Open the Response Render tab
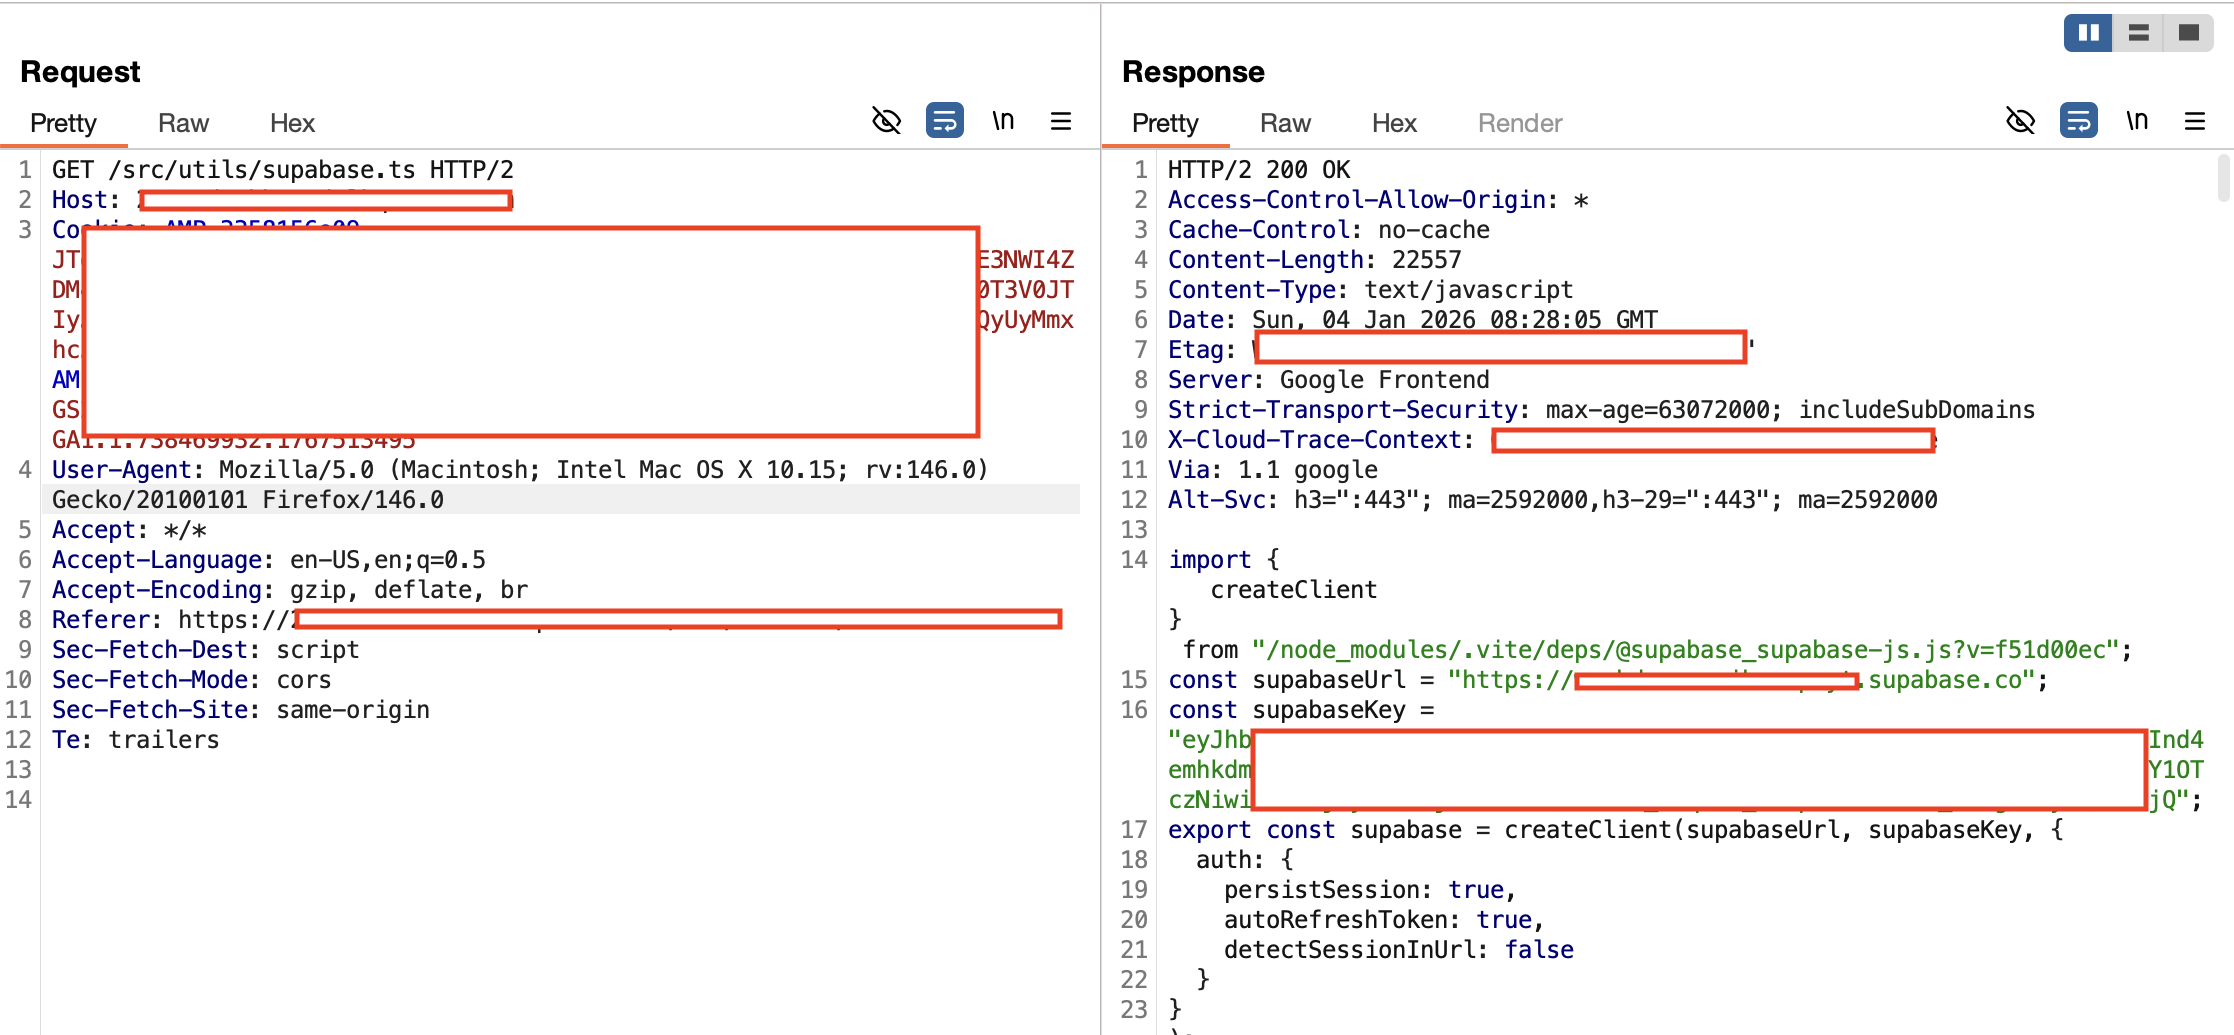This screenshot has height=1035, width=2234. pos(1520,123)
